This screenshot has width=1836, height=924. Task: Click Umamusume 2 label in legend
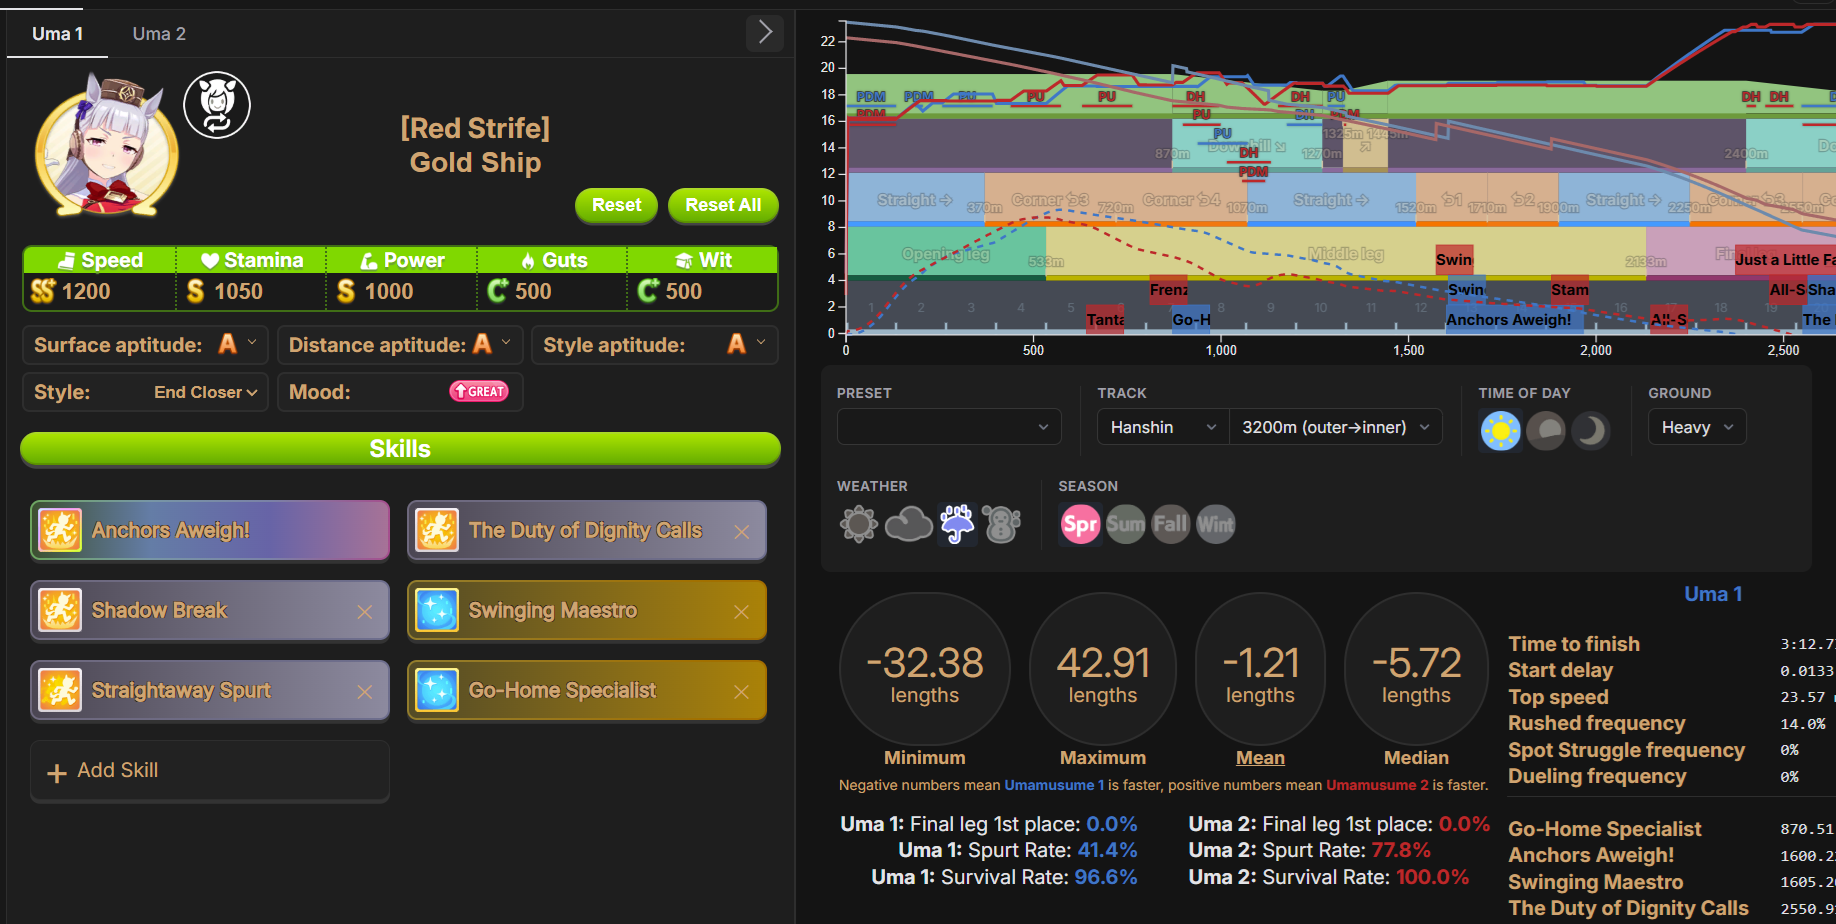pyautogui.click(x=1377, y=785)
